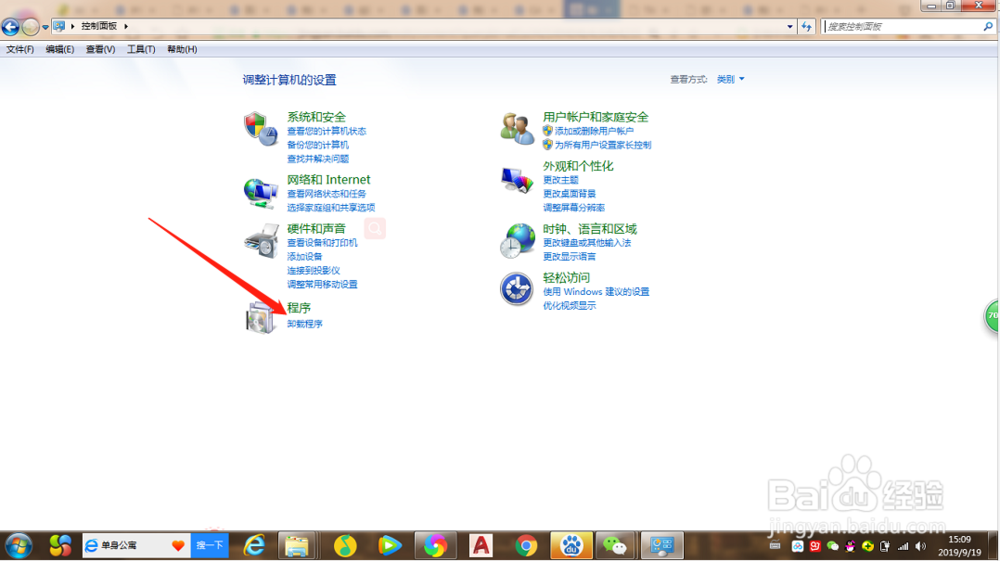Open the 编辑(E) menu
1000x561 pixels.
coord(59,49)
